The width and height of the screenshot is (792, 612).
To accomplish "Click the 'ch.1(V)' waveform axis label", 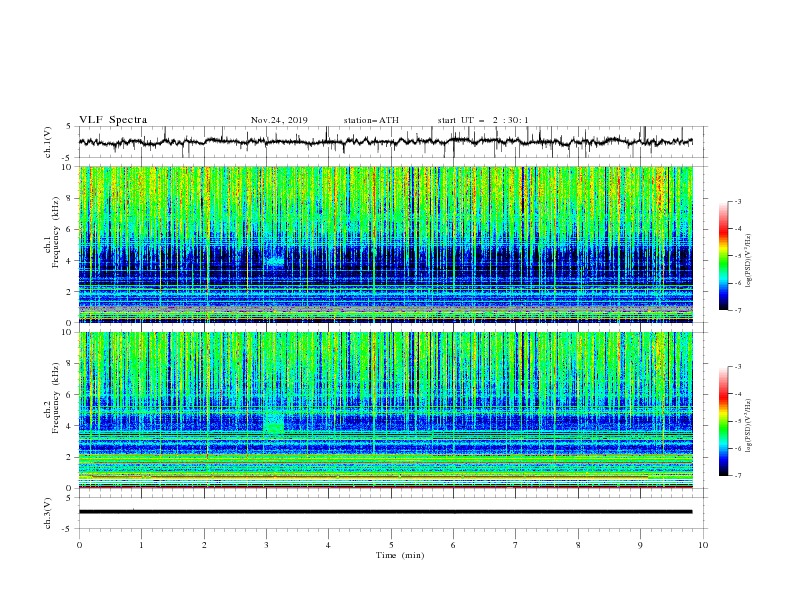I will tap(48, 142).
